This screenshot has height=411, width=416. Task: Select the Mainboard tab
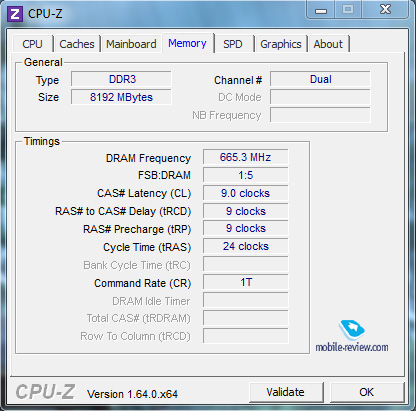(131, 44)
